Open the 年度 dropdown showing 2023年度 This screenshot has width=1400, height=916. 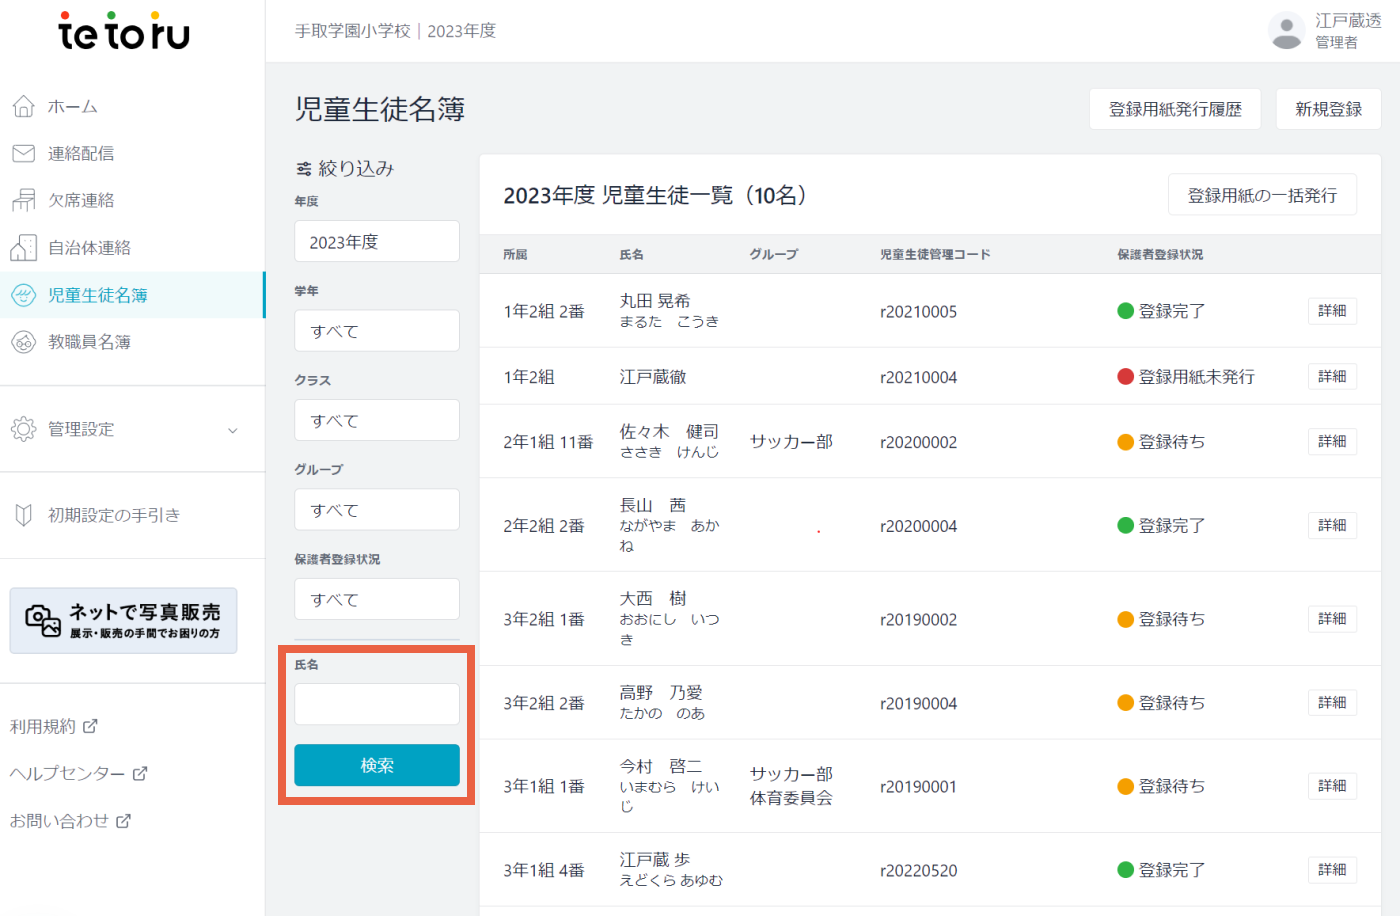[x=377, y=242]
